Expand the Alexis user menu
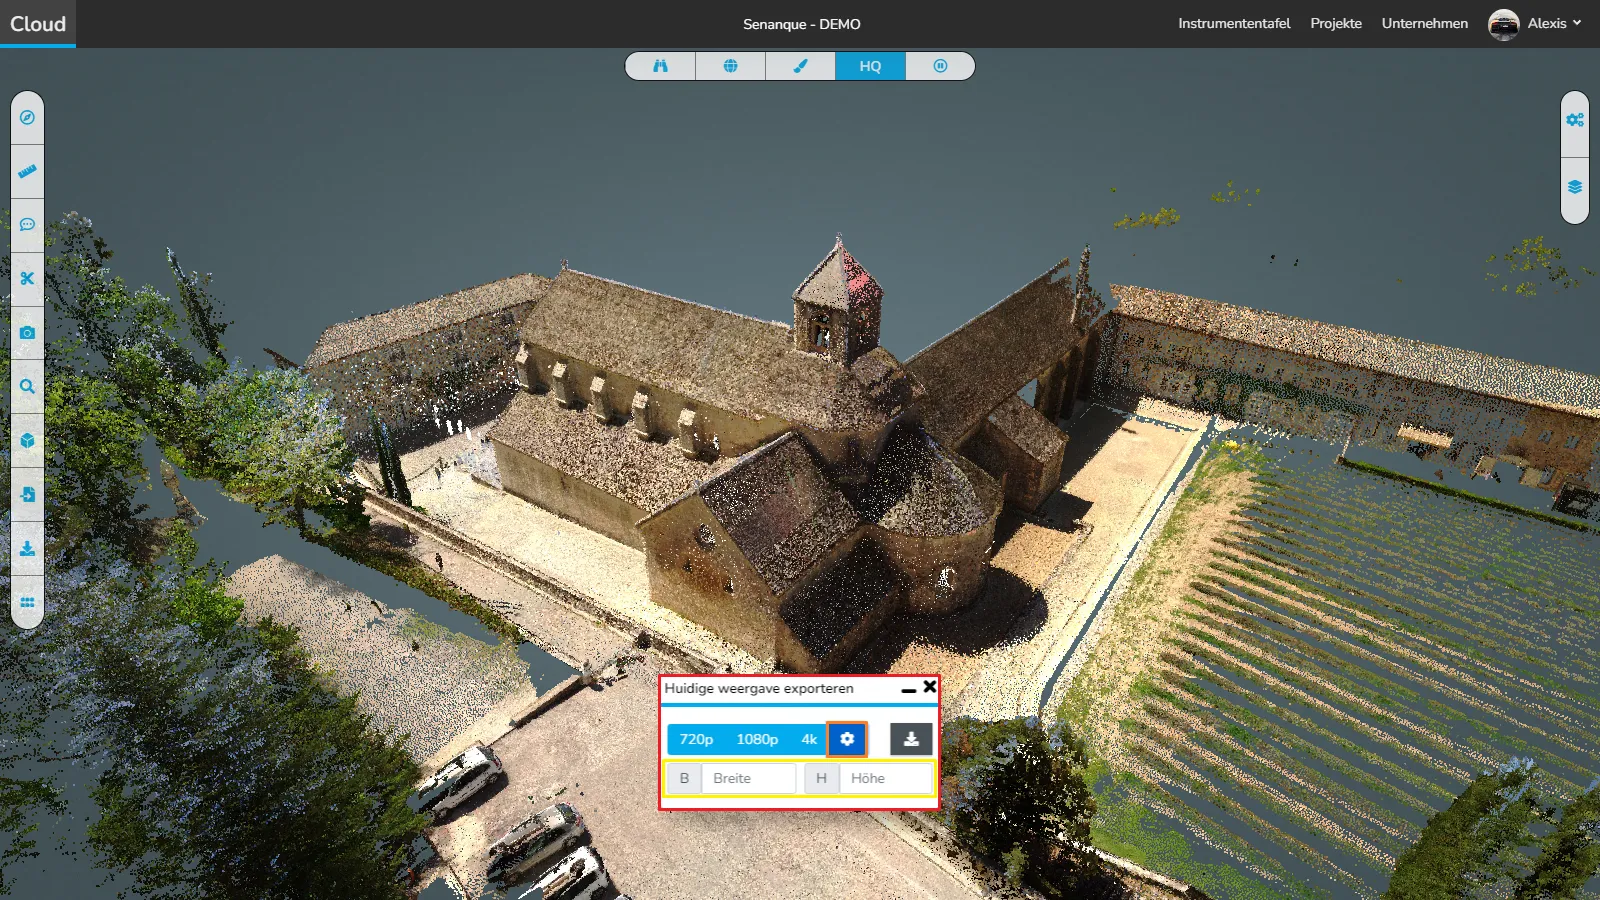The height and width of the screenshot is (900, 1600). click(x=1535, y=24)
